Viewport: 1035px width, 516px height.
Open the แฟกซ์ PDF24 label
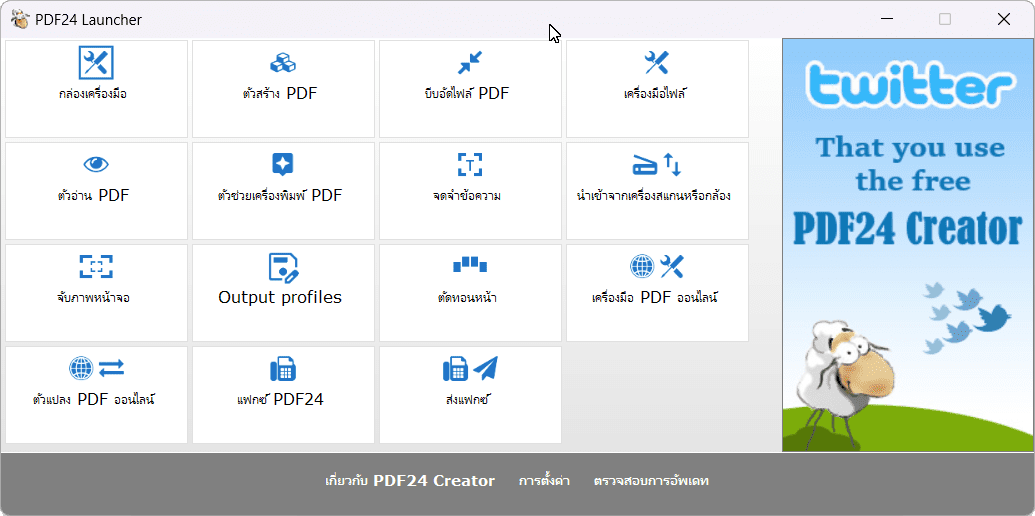(x=280, y=399)
